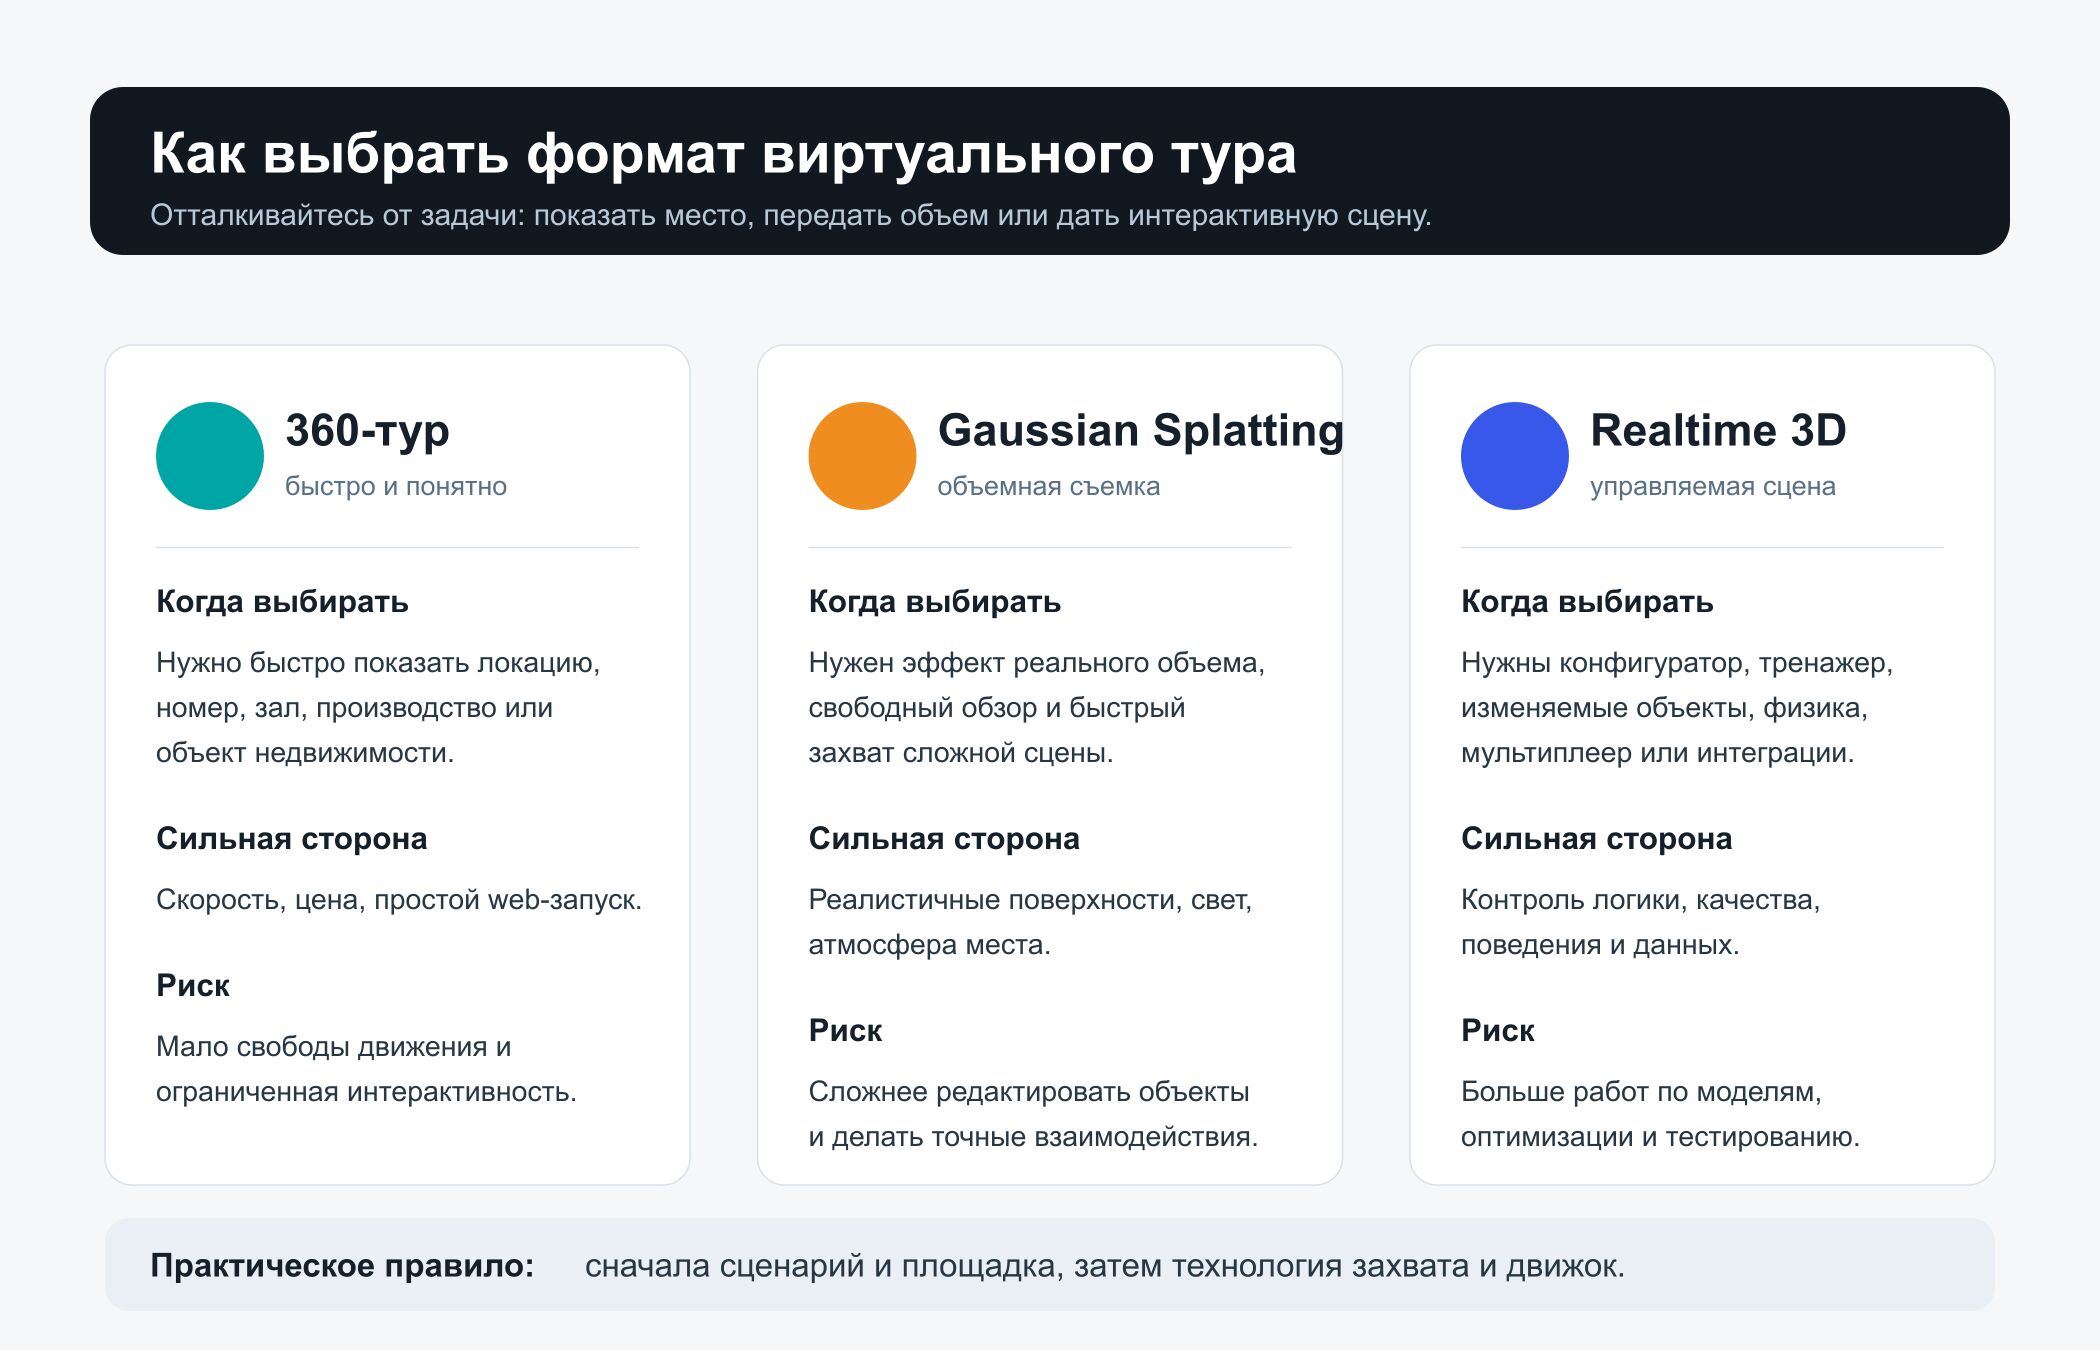Click 'Когда выбрать' in the Gaussian Splatting card
This screenshot has height=1350, width=2100.
pos(934,602)
